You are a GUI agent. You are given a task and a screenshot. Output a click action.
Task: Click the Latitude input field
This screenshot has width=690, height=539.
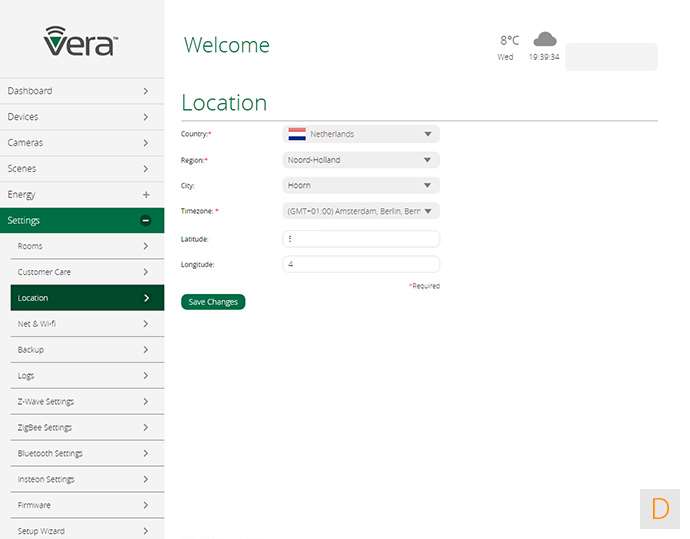(x=361, y=239)
